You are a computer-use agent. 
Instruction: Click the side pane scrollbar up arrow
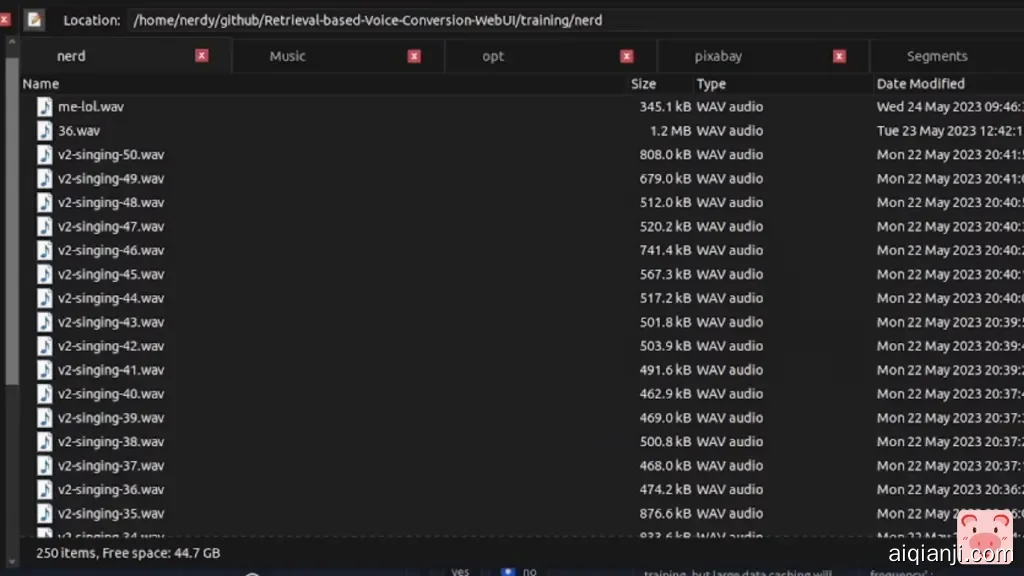[x=11, y=43]
